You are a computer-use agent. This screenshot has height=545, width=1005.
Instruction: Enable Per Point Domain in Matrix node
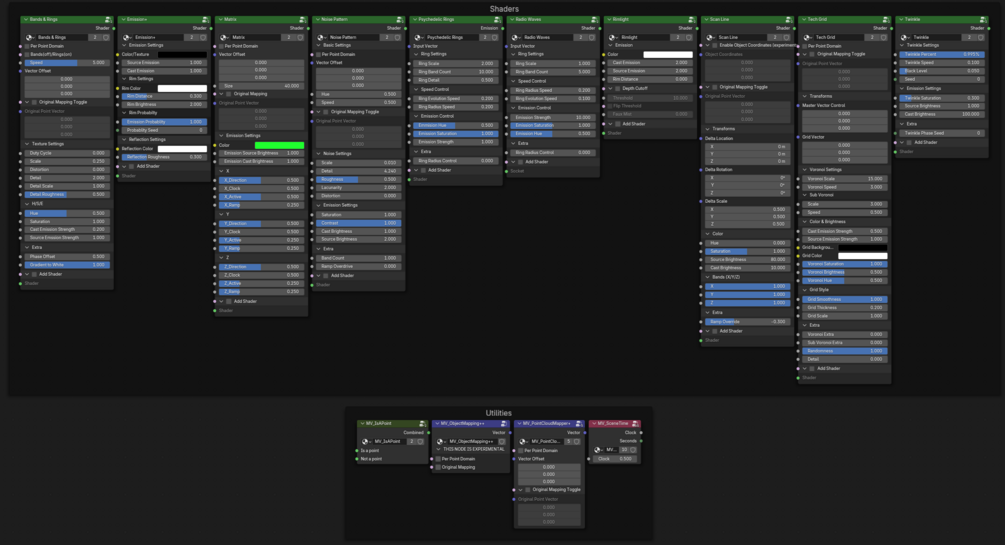point(221,46)
